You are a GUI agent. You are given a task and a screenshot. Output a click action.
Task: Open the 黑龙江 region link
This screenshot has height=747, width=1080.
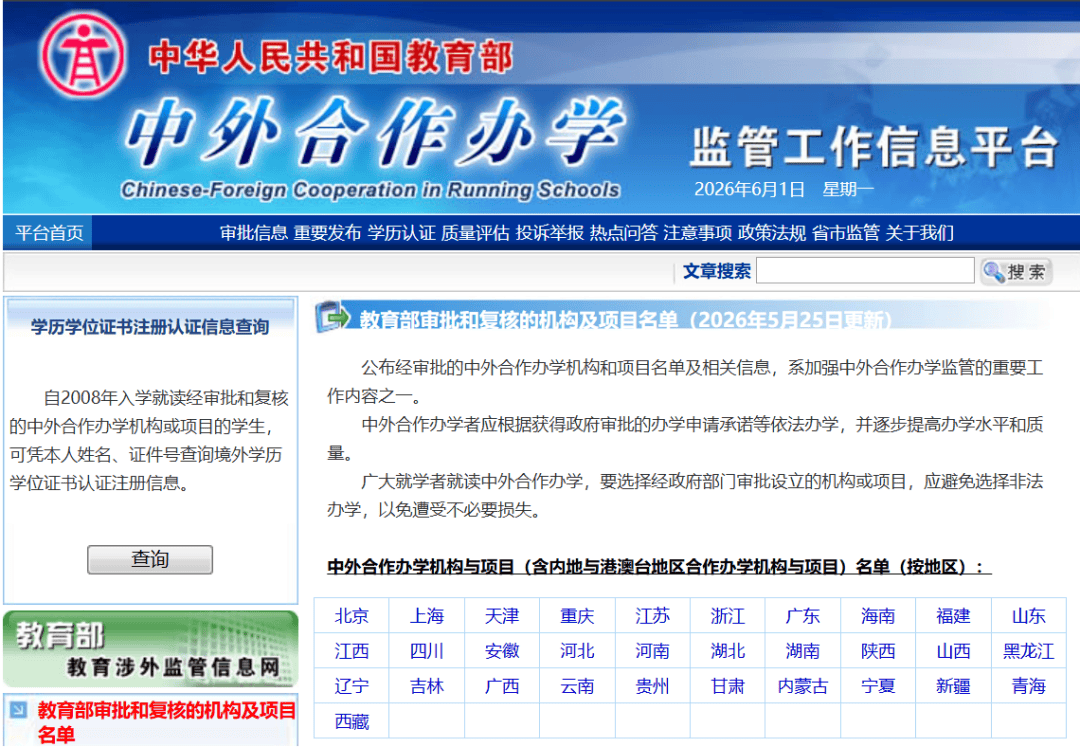click(1028, 651)
